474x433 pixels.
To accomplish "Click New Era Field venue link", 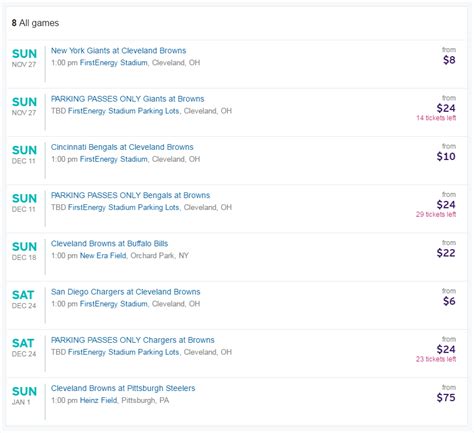I will [103, 256].
